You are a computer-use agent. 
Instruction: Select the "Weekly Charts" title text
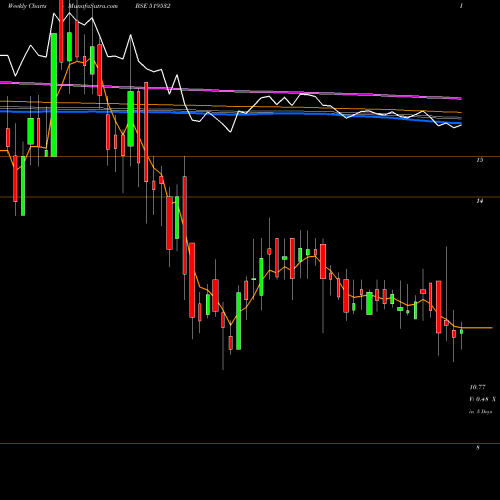27,6
